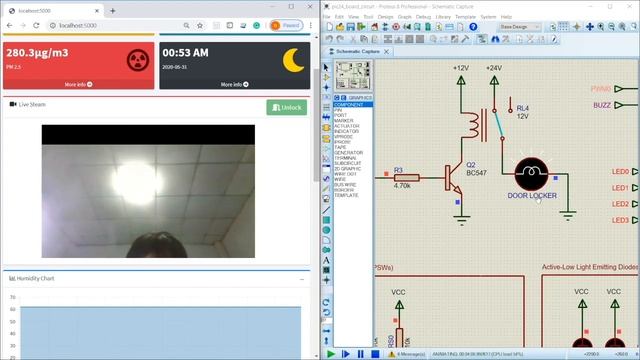The width and height of the screenshot is (640, 360).
Task: Run the simulation with Play button
Action: tap(331, 354)
